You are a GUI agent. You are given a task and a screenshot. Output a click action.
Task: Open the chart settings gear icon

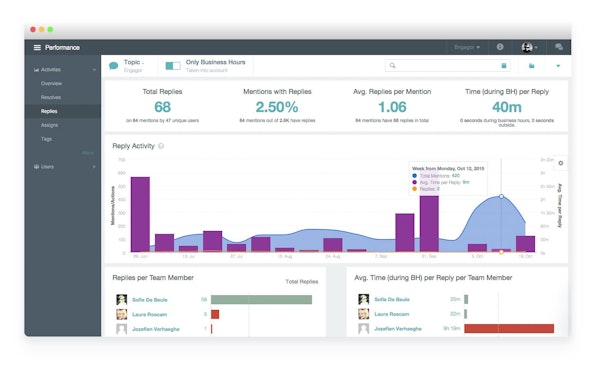[x=561, y=163]
